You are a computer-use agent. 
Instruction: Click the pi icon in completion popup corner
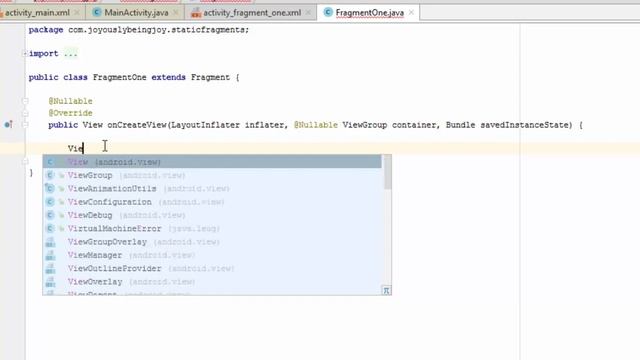pos(386,290)
